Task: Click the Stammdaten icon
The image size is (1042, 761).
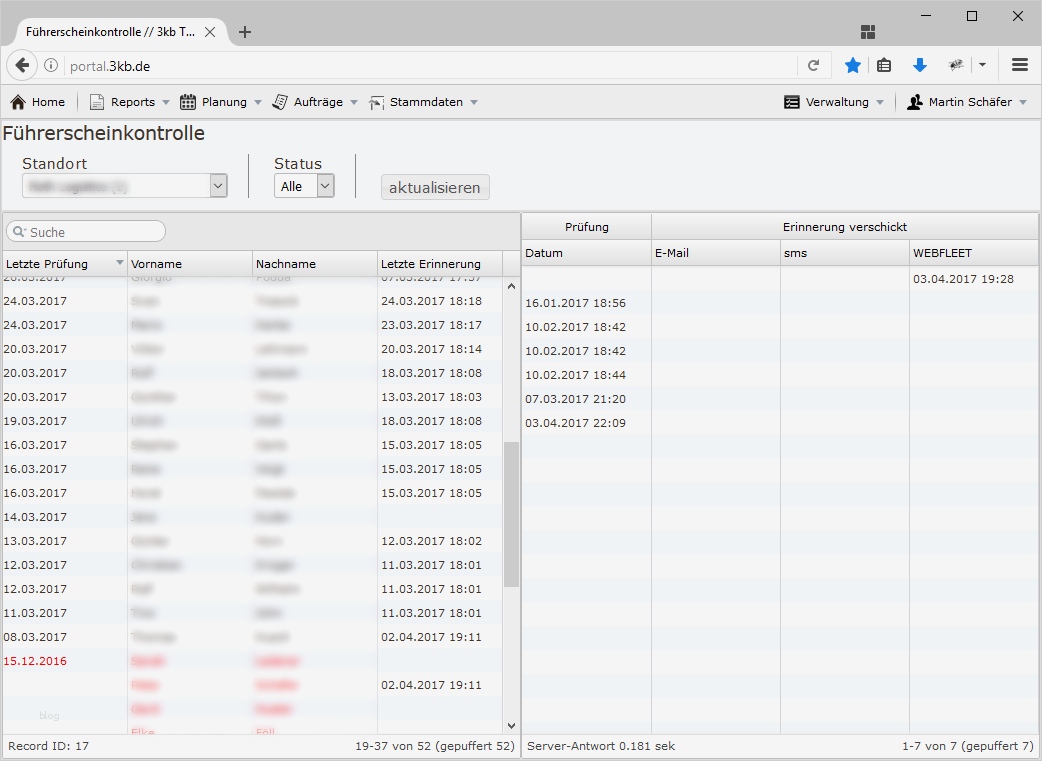Action: (377, 102)
